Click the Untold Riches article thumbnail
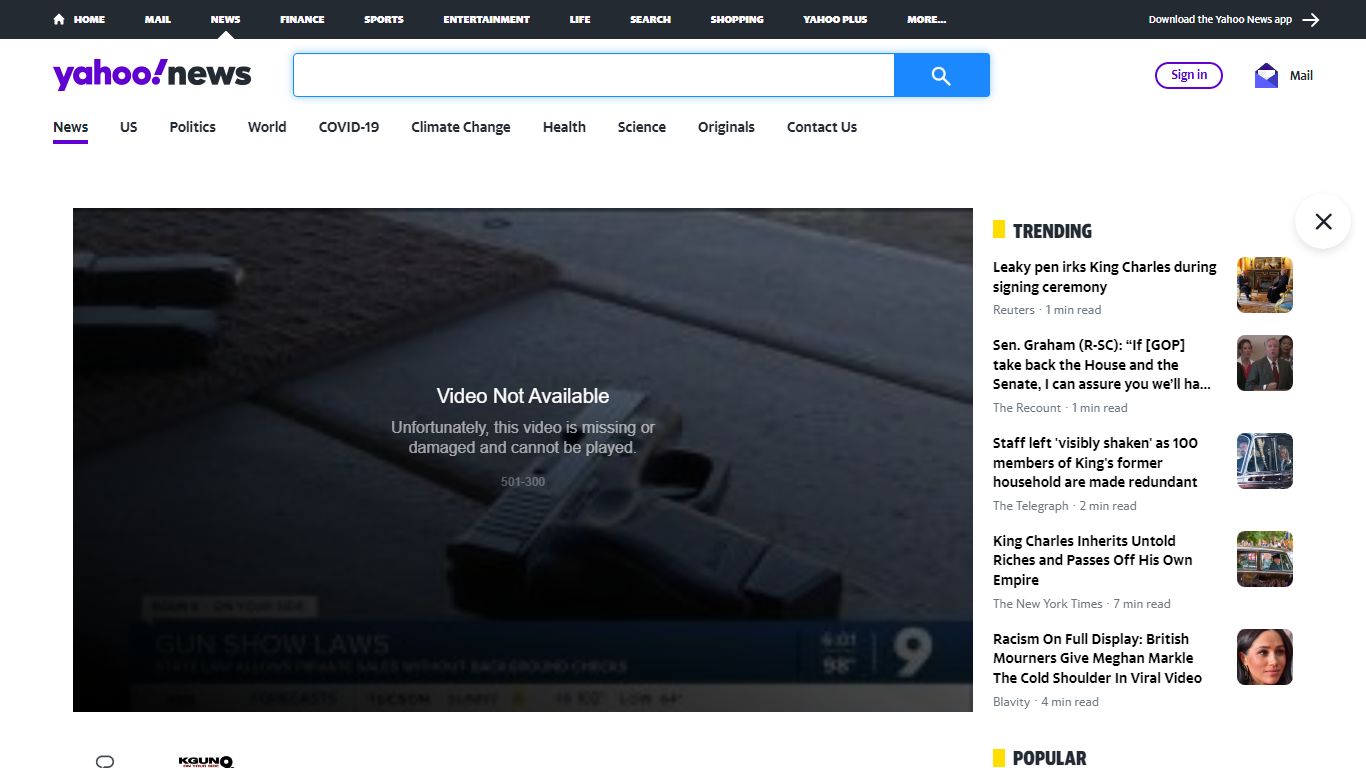This screenshot has height=768, width=1366. [x=1265, y=559]
